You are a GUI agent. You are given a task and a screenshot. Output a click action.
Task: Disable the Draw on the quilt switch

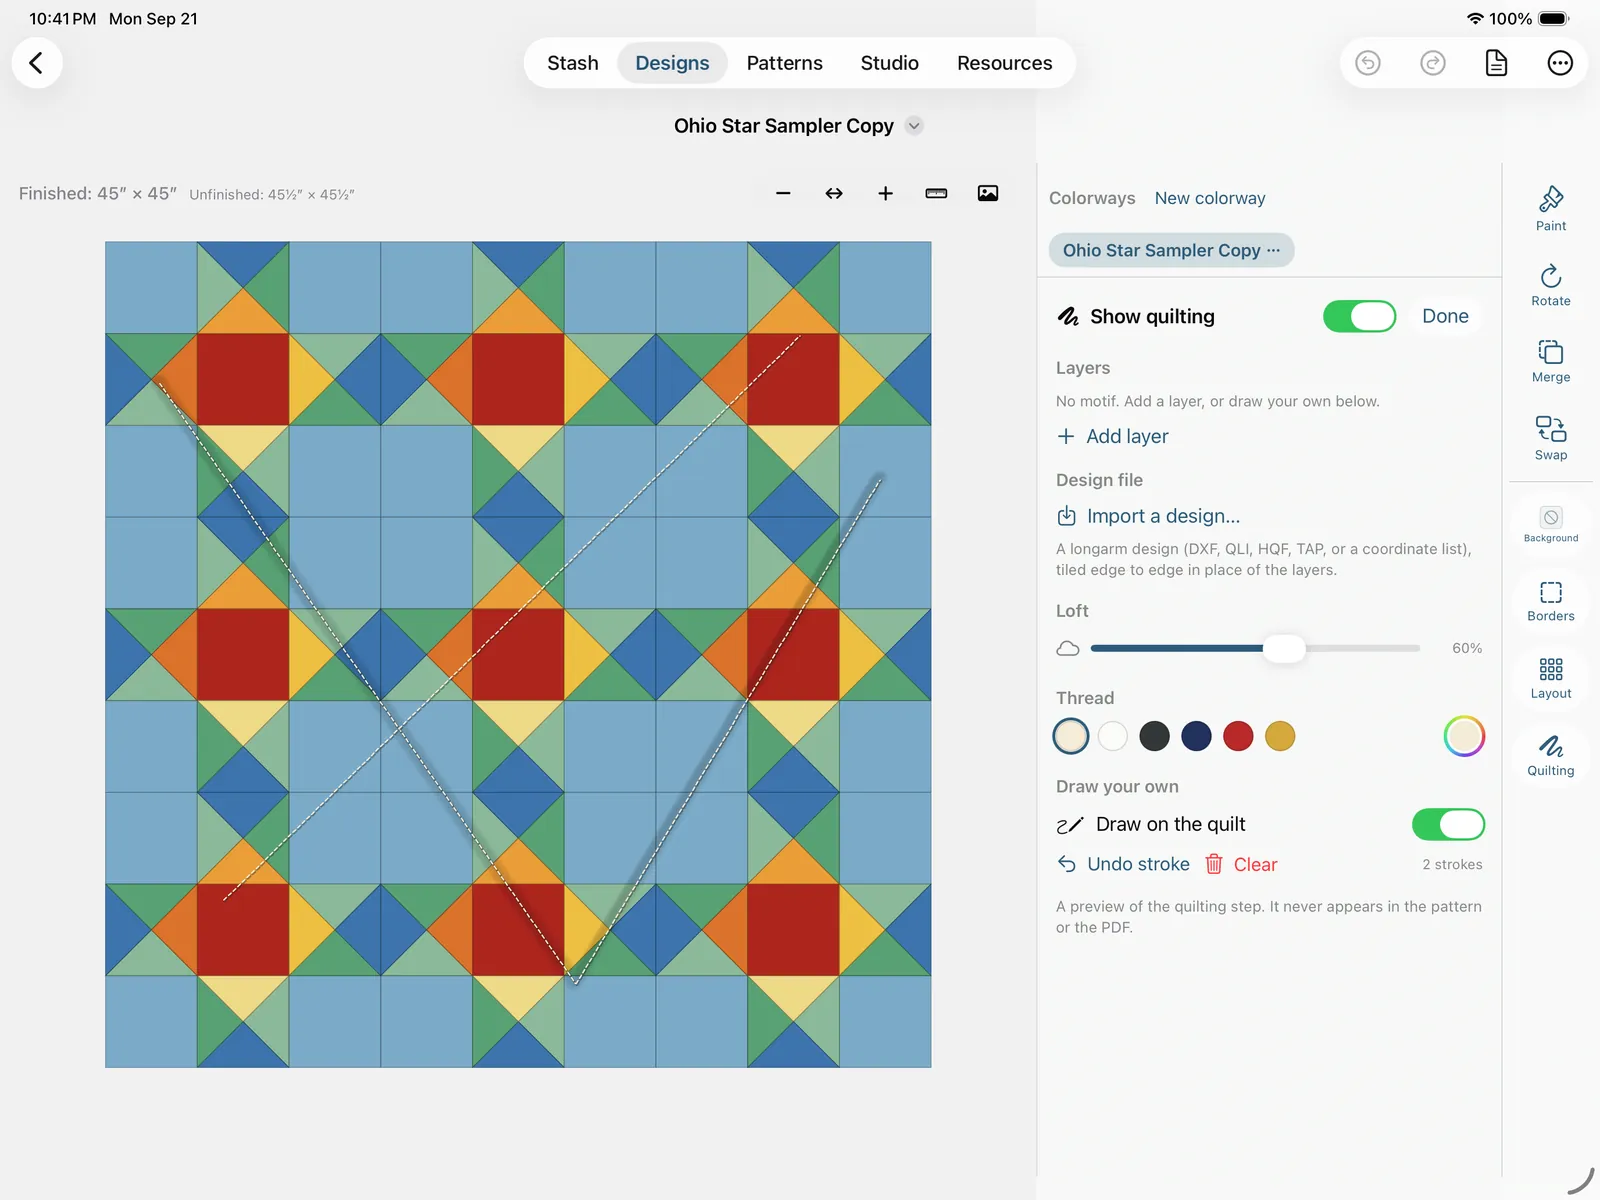1448,824
